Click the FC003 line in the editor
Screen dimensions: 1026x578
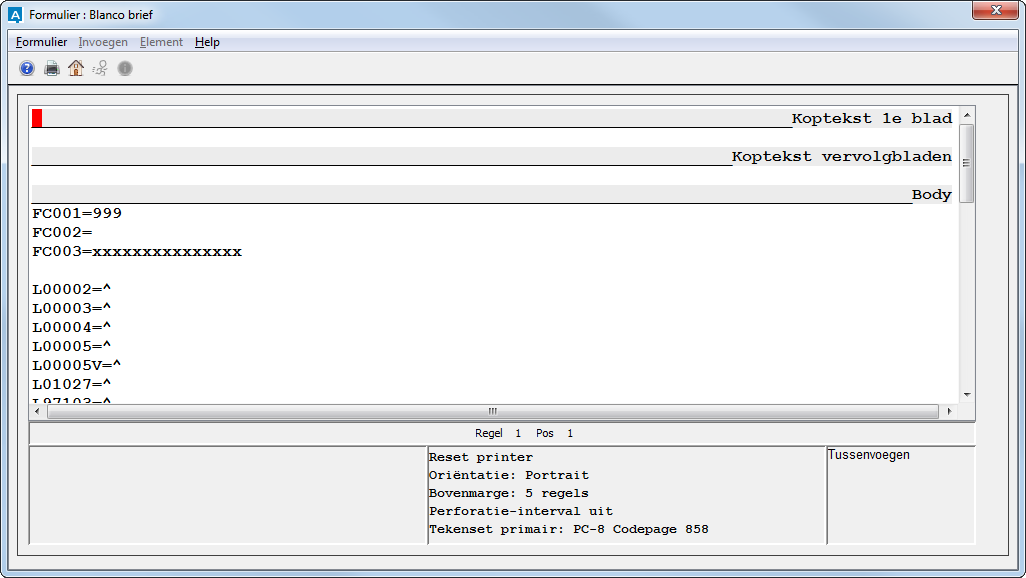tap(137, 251)
